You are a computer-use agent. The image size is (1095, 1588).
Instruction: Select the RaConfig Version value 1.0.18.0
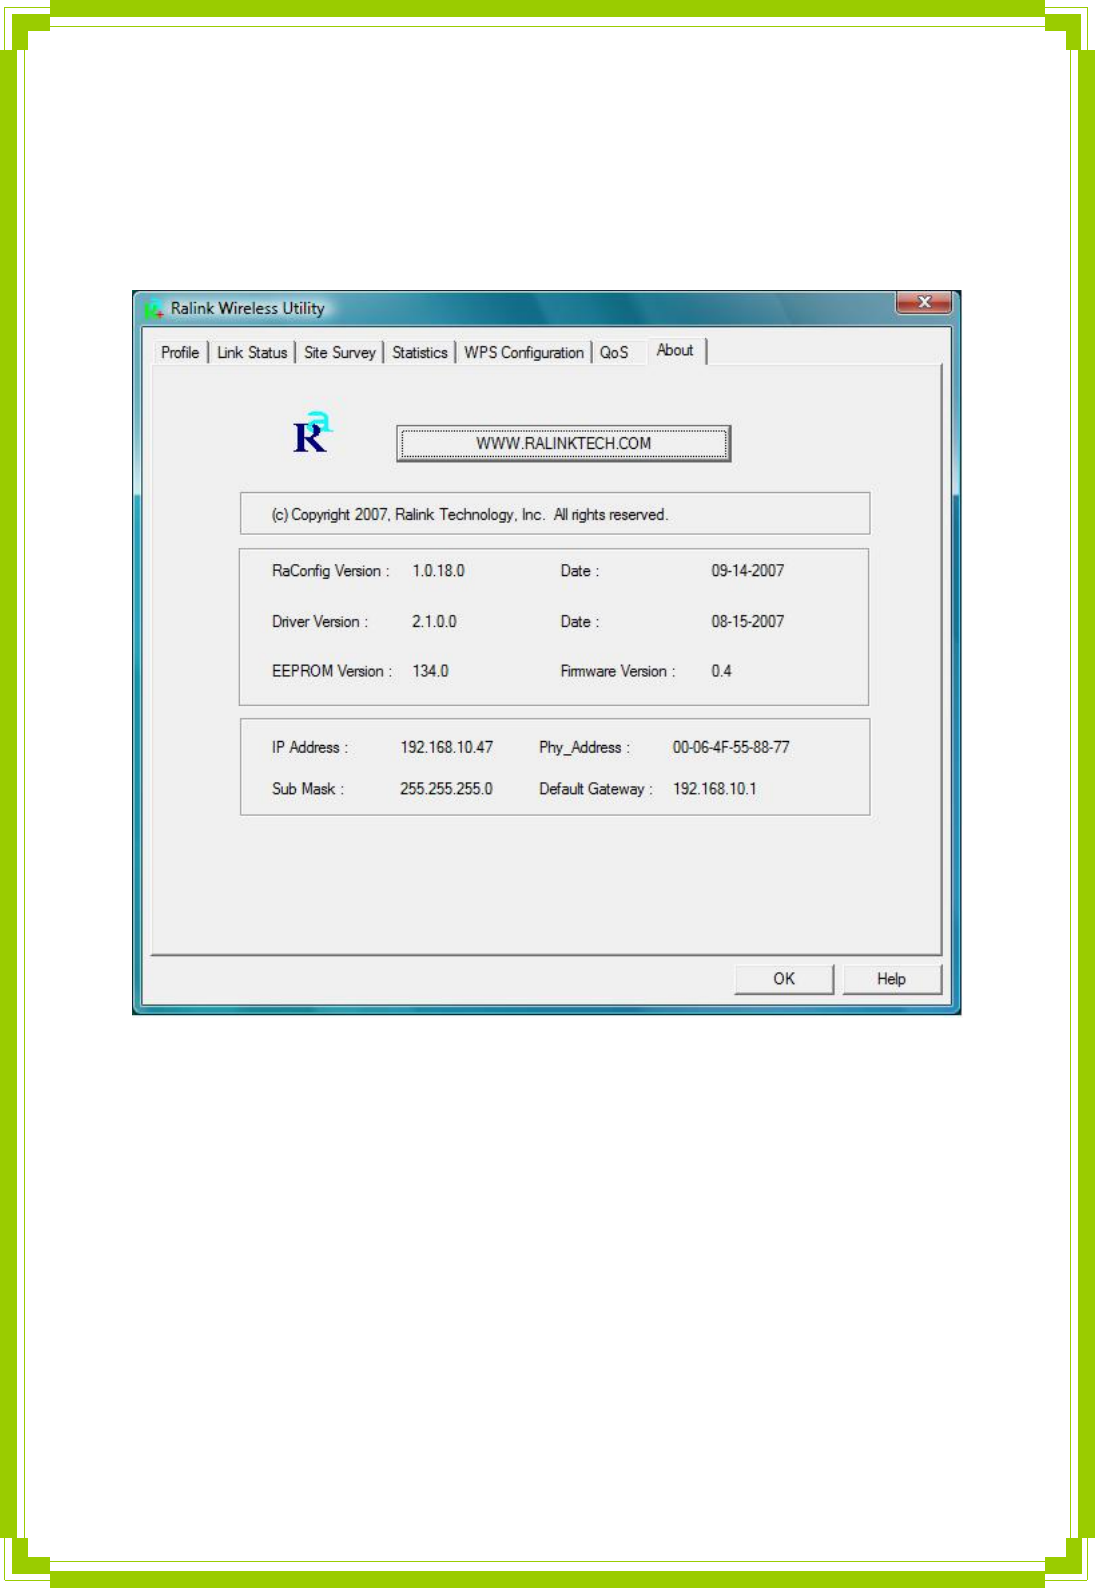tap(438, 571)
